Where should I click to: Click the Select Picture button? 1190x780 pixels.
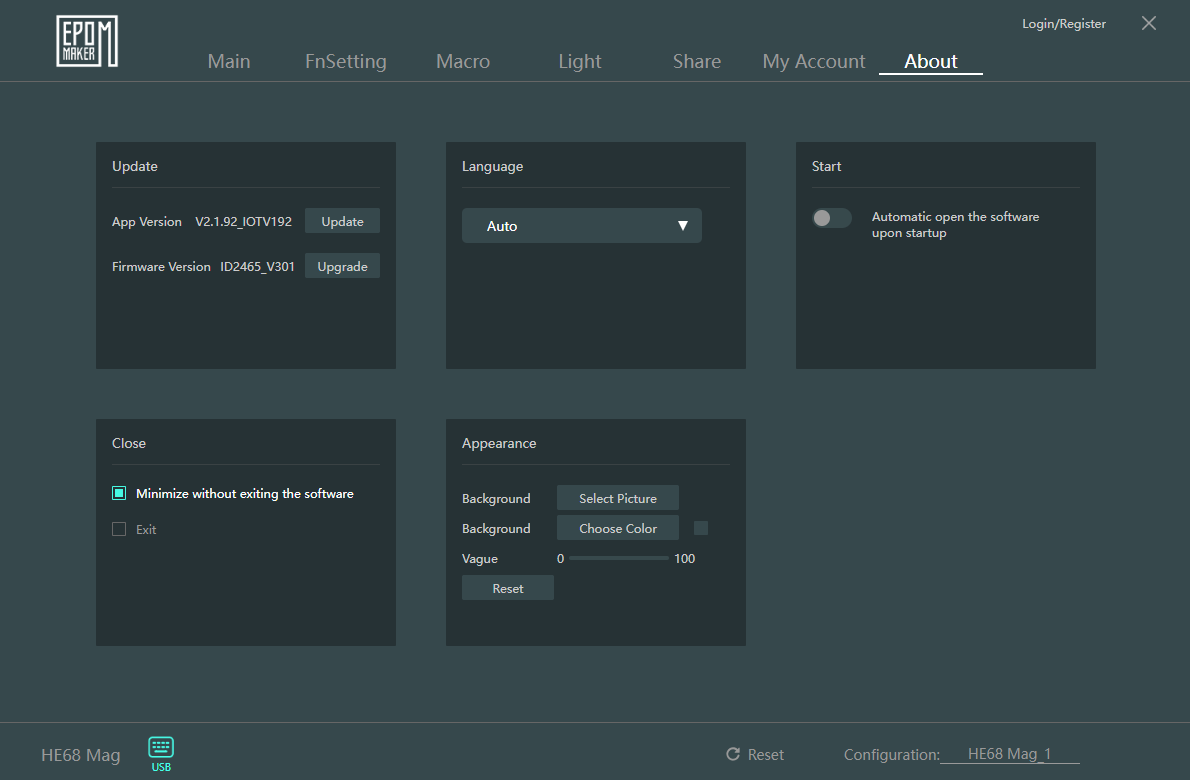pos(618,498)
